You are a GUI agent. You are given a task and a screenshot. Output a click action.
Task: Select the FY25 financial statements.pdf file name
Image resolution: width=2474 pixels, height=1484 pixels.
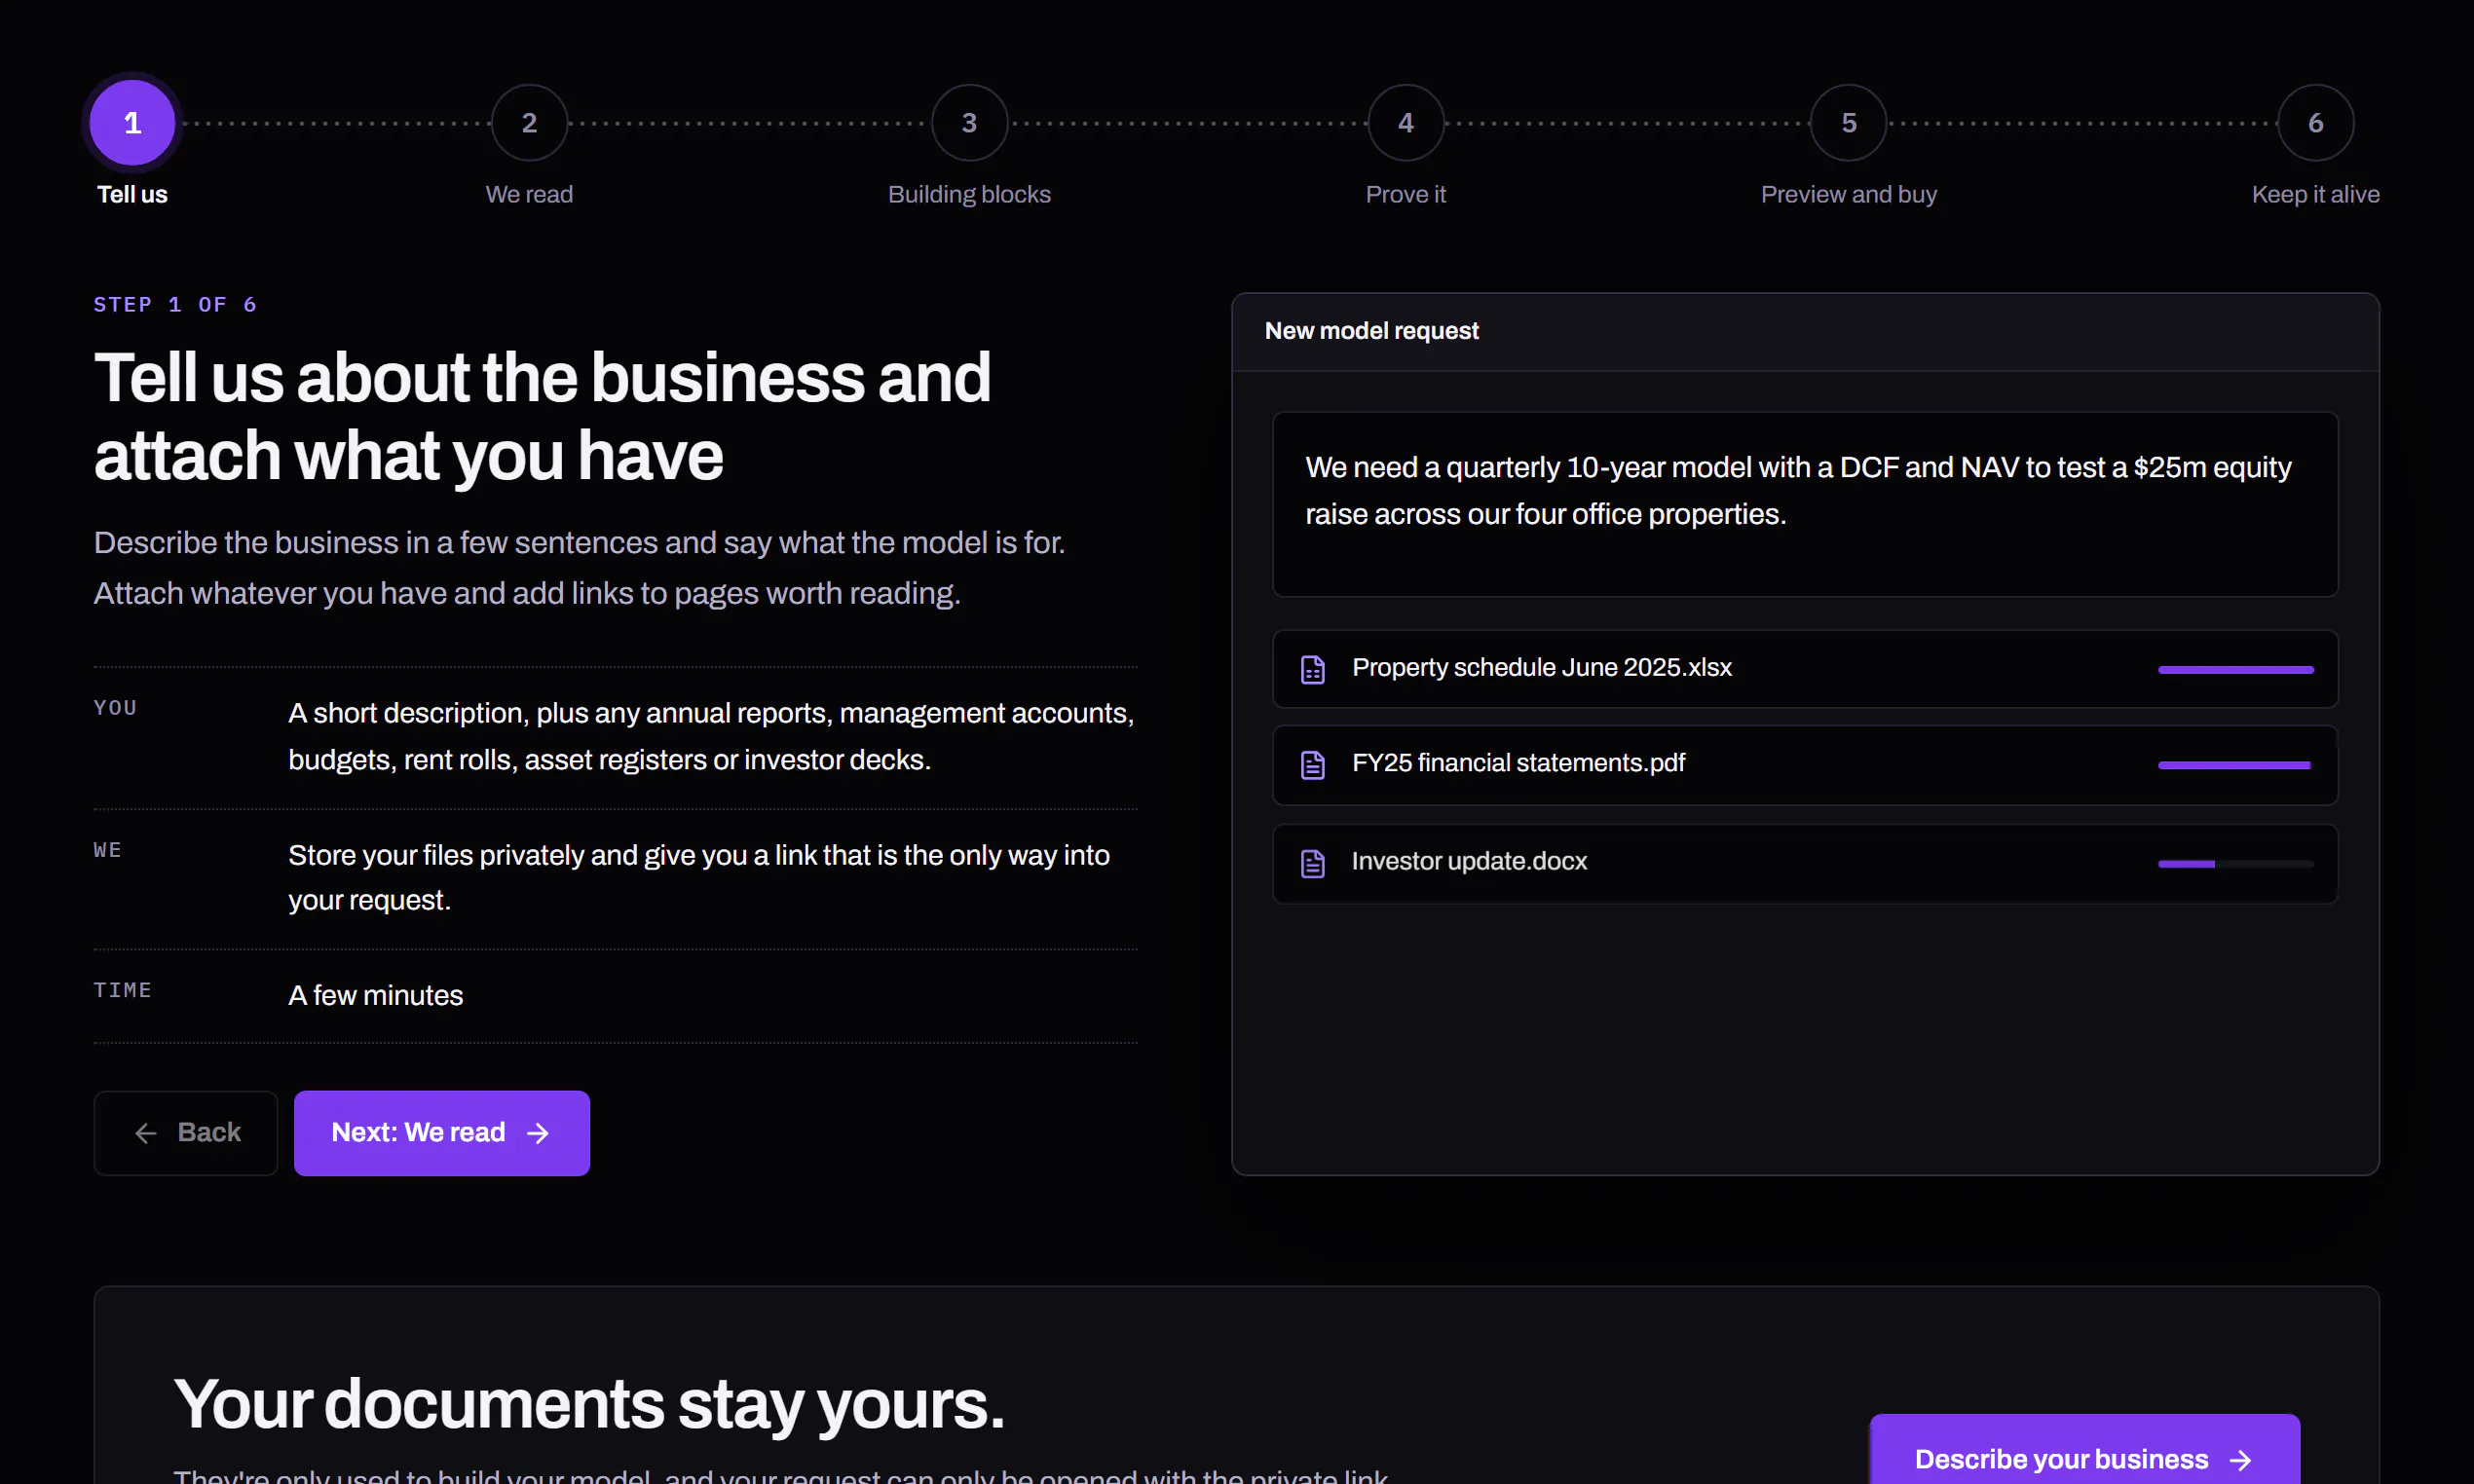(x=1518, y=763)
